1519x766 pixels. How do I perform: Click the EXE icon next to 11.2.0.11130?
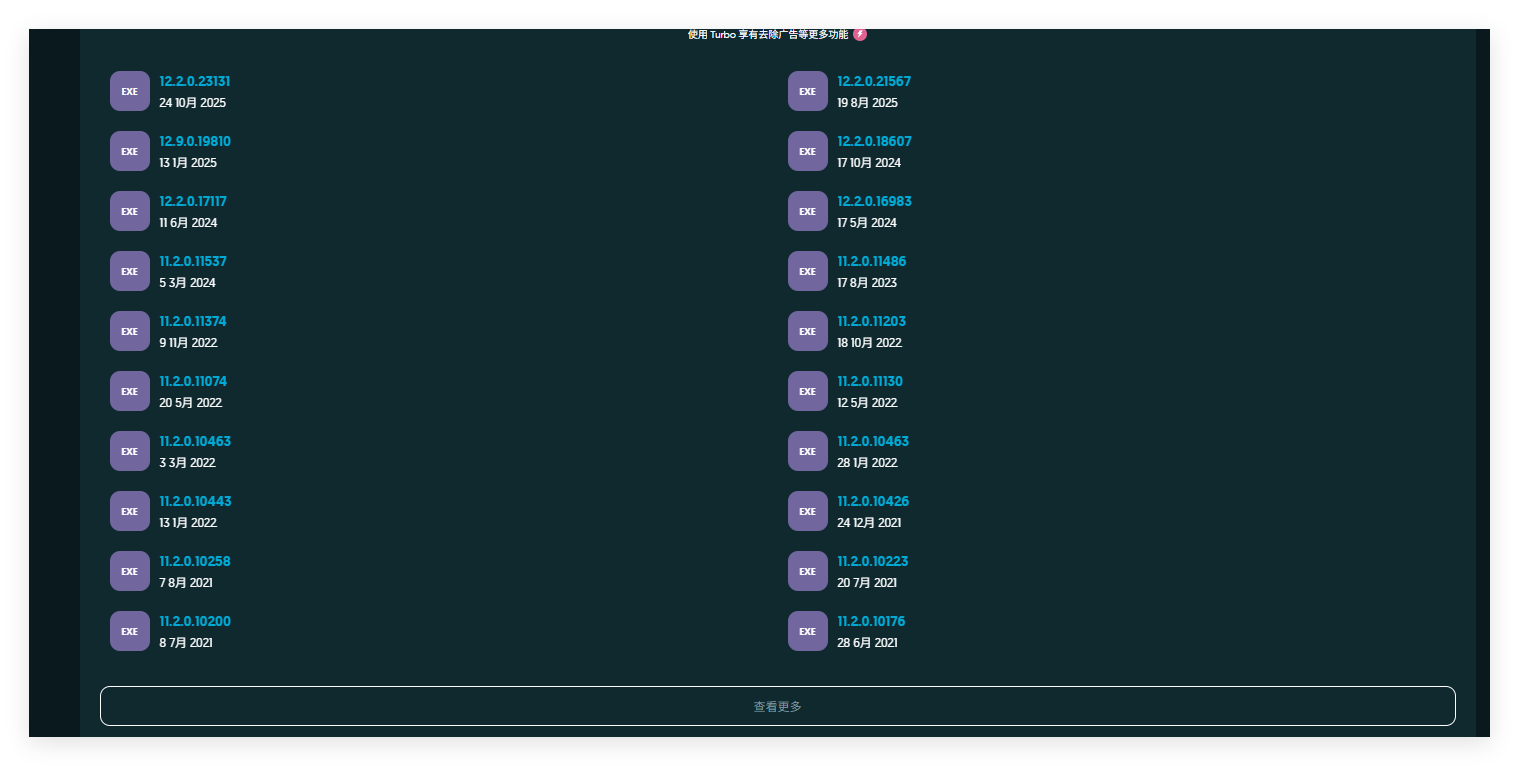tap(807, 391)
